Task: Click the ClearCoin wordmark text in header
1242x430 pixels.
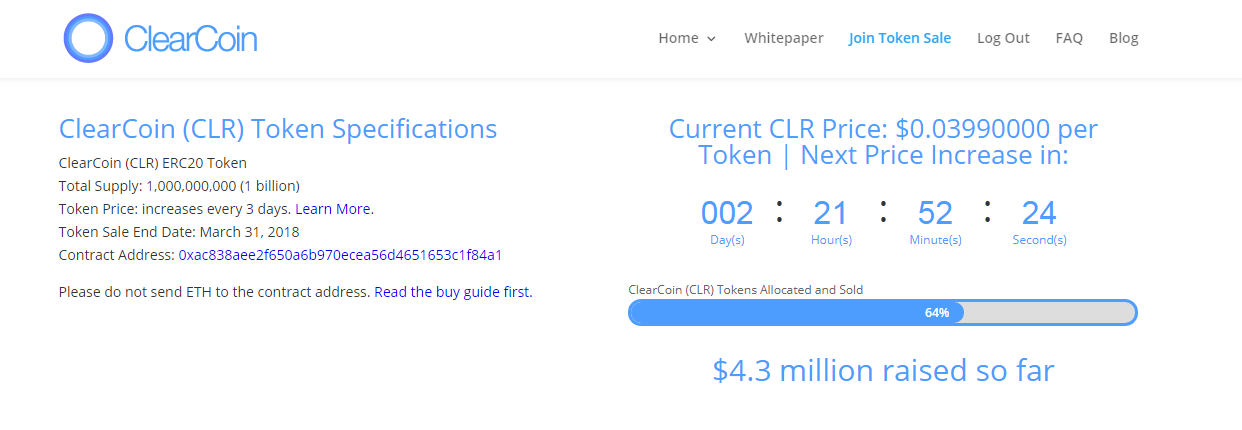Action: tap(190, 39)
